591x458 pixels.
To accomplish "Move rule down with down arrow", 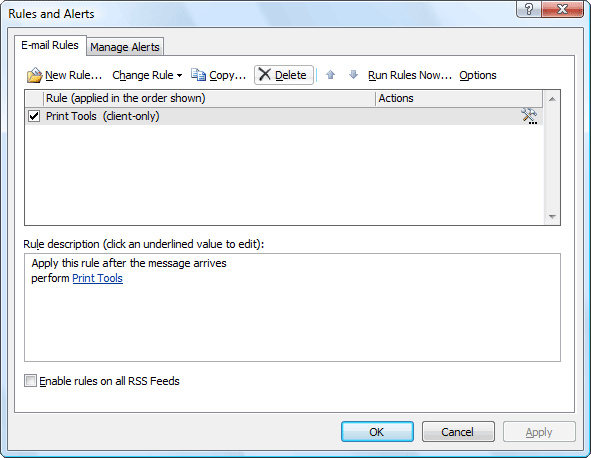I will (353, 75).
